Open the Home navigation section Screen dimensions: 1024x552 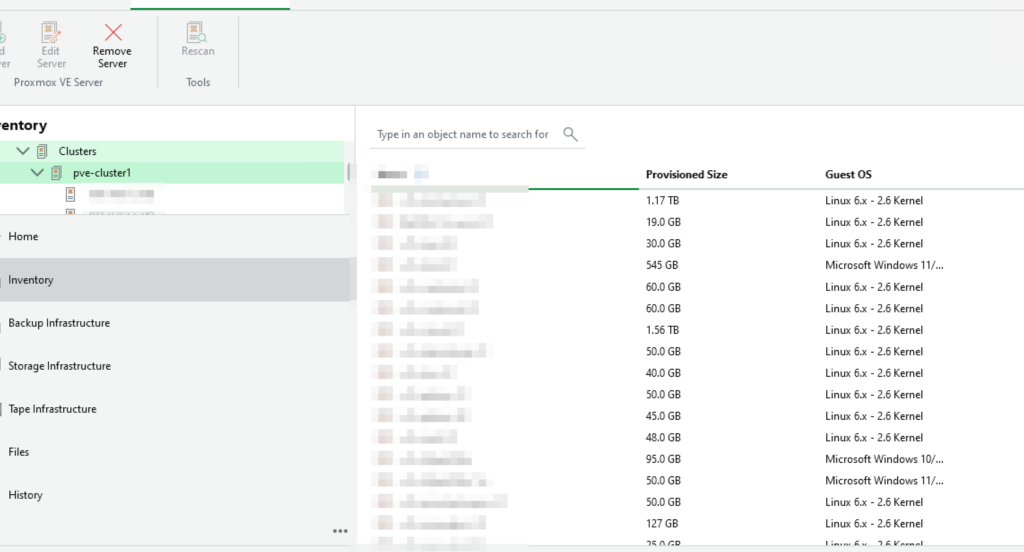[x=23, y=237]
